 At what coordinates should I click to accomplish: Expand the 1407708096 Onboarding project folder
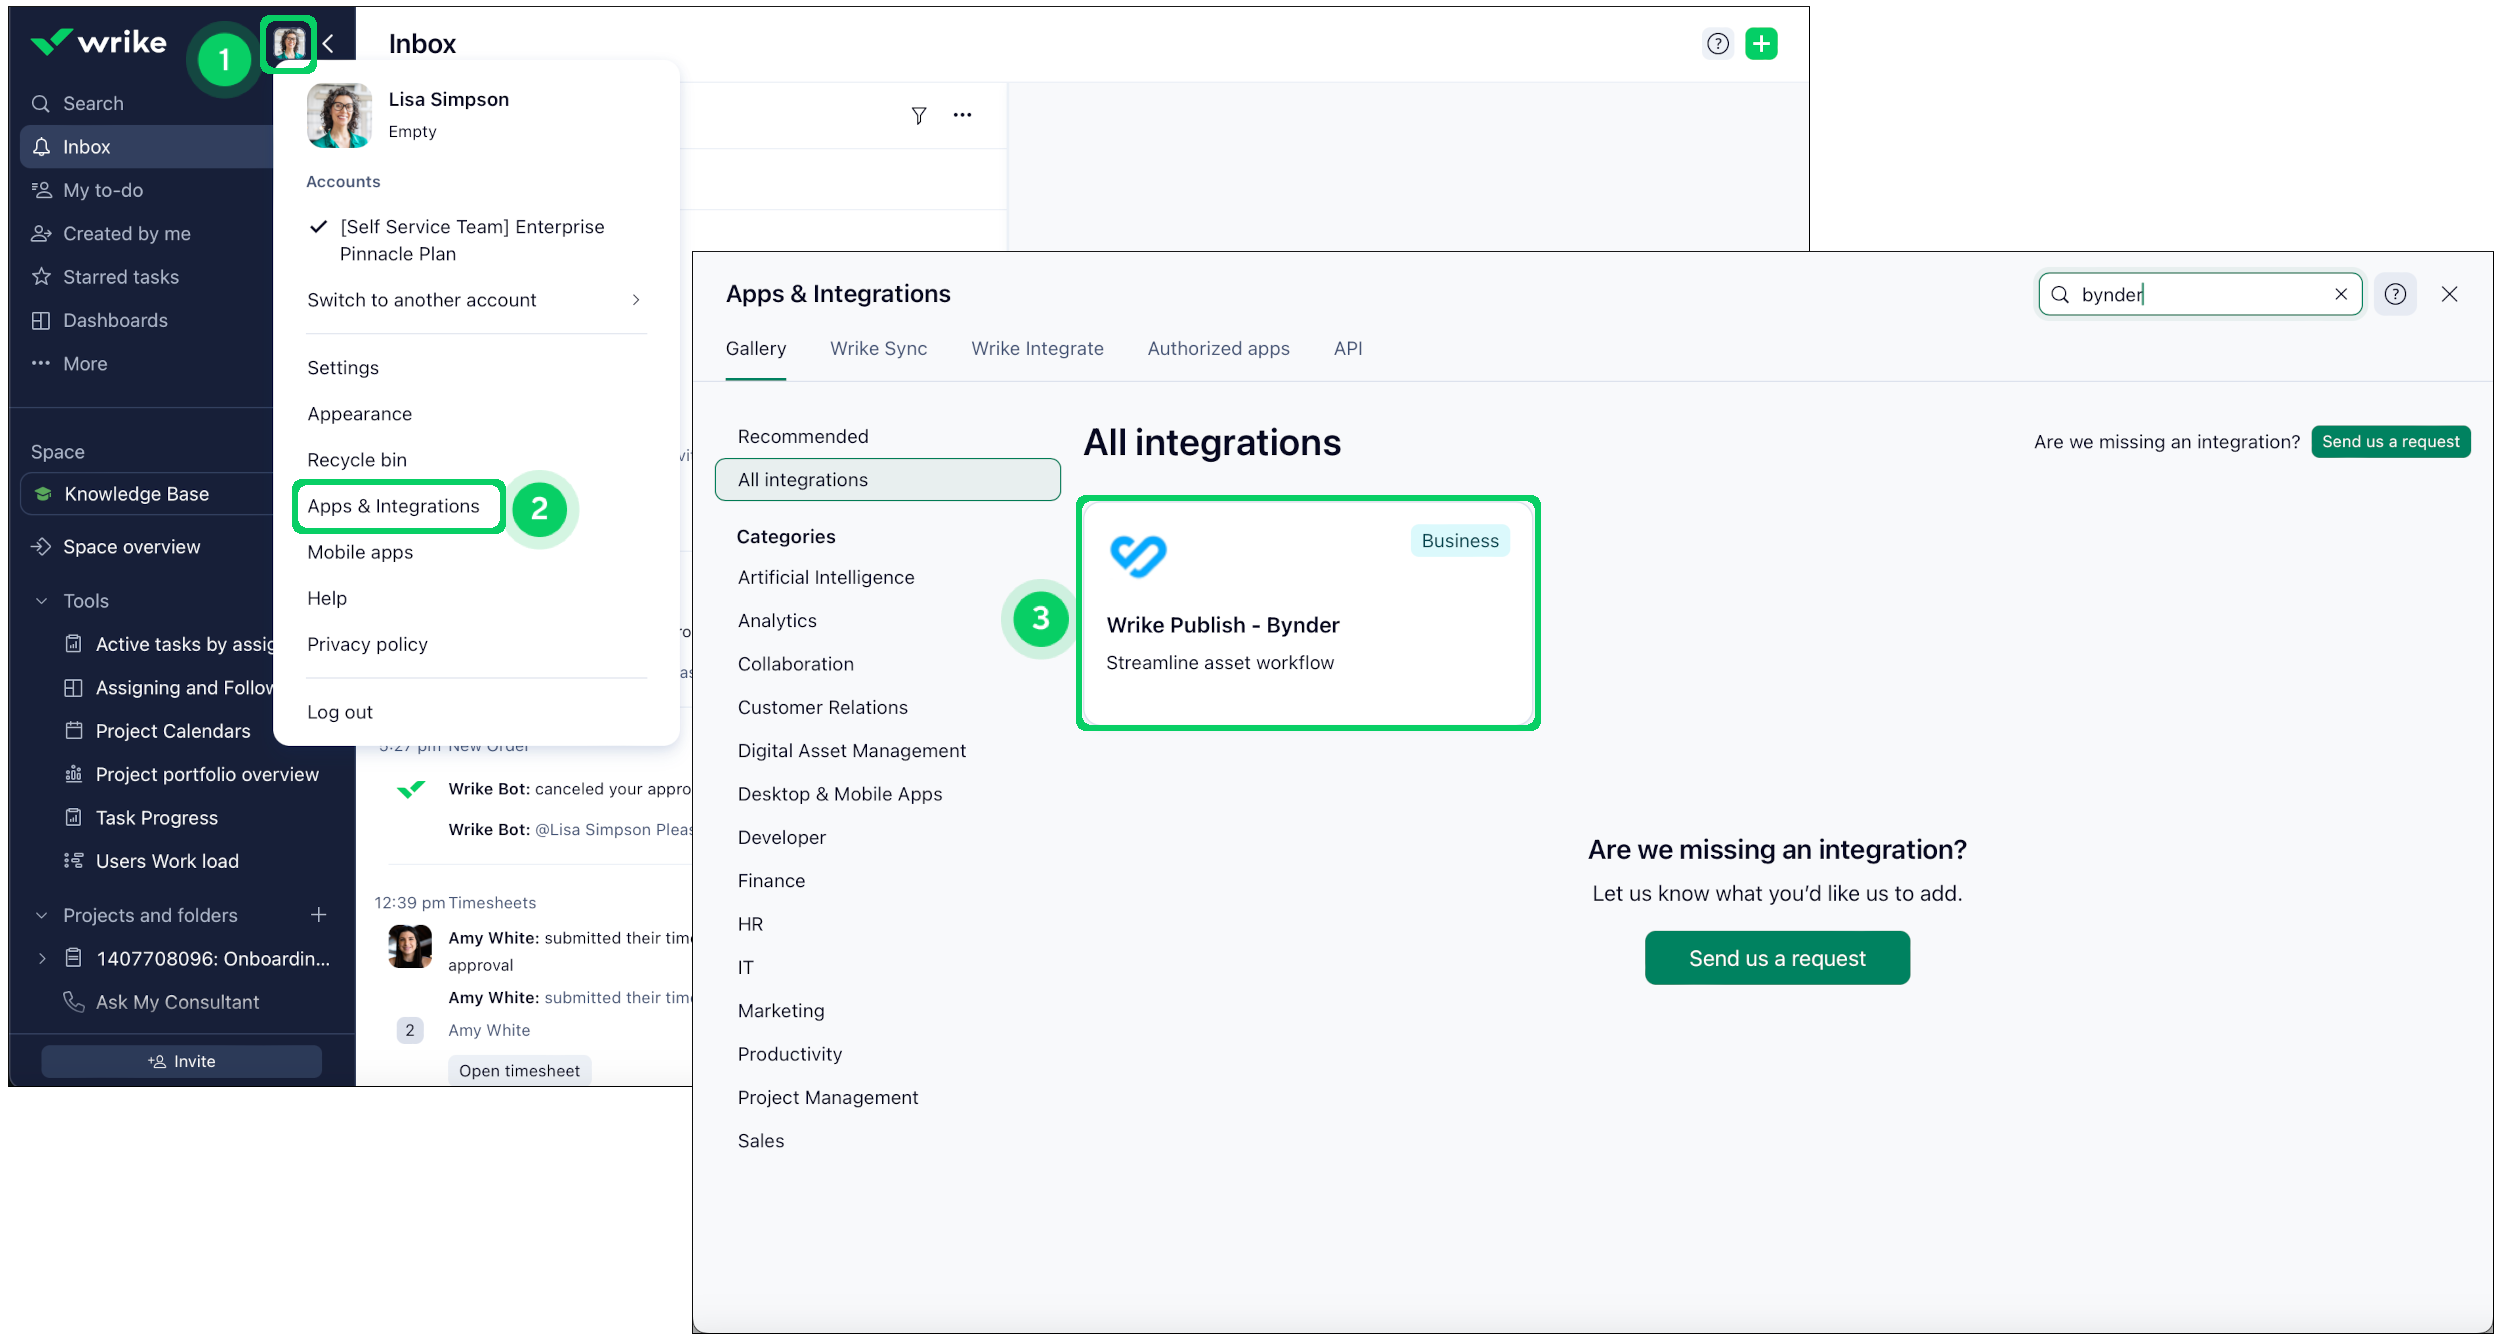click(x=42, y=958)
